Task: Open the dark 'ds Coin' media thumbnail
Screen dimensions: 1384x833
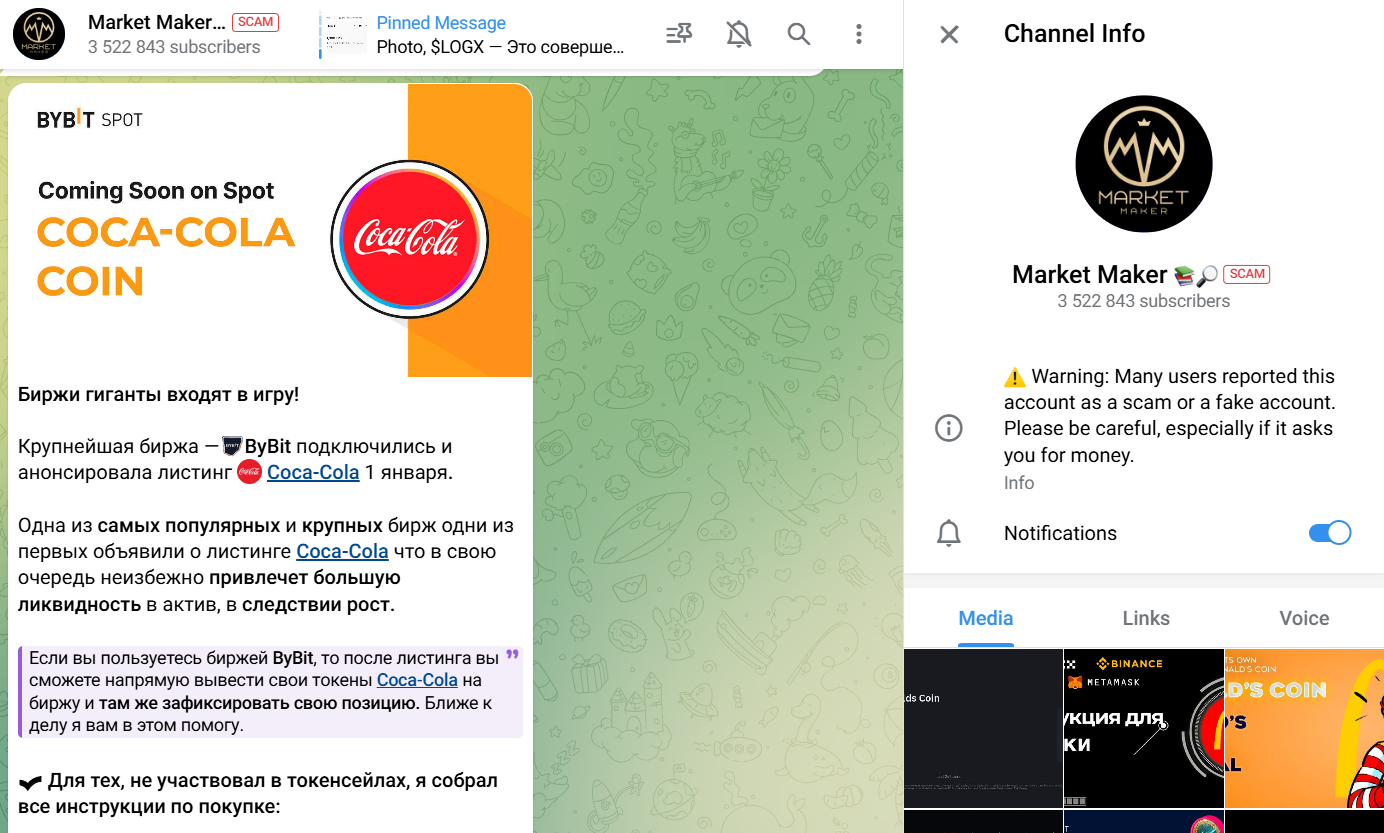Action: [983, 728]
